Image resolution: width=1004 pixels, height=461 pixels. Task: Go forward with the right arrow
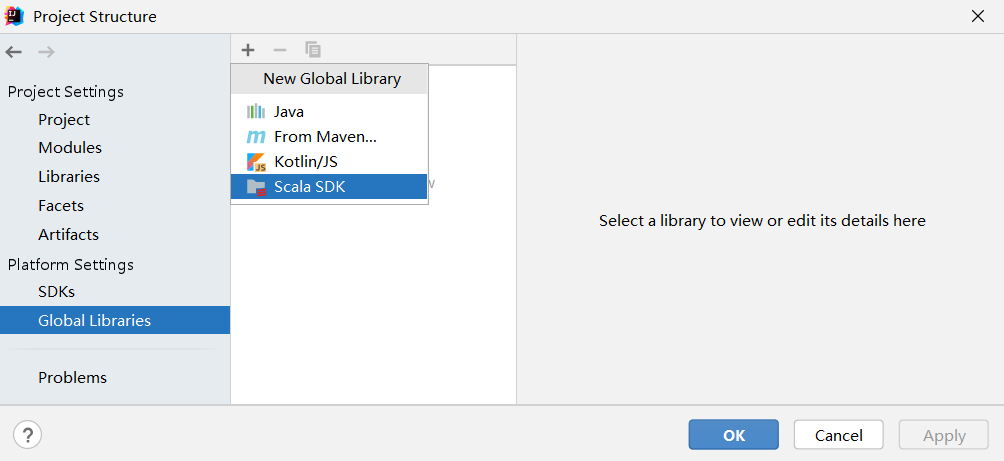46,52
